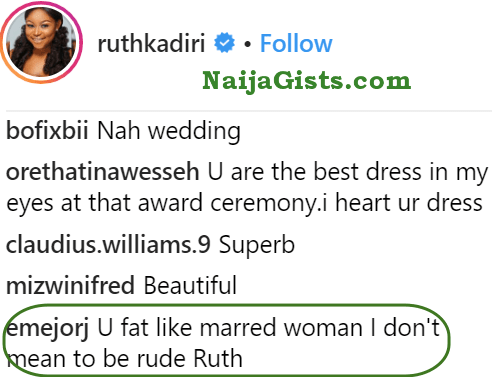Open ruthkadiri's profile picture story

(x=42, y=43)
